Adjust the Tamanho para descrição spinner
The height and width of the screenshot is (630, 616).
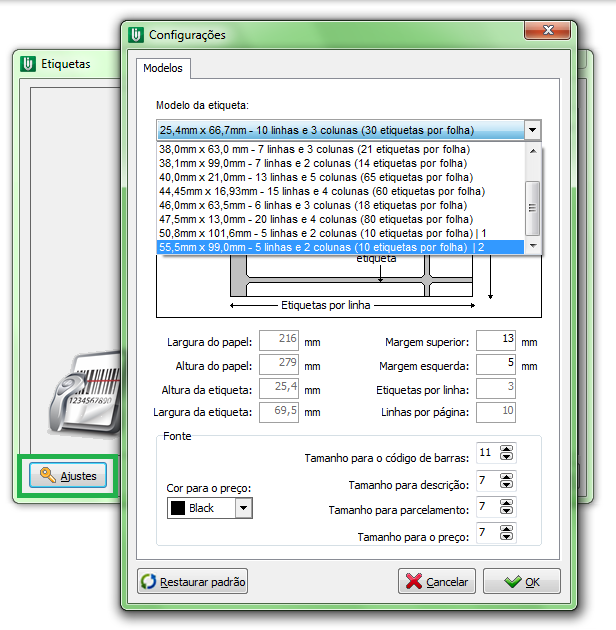506,480
